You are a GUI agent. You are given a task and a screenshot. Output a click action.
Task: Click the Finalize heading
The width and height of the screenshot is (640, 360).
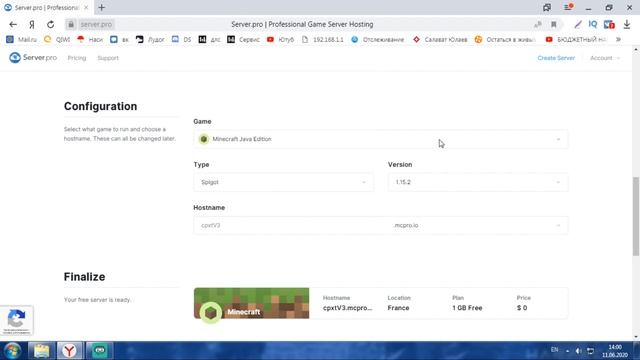pos(84,277)
